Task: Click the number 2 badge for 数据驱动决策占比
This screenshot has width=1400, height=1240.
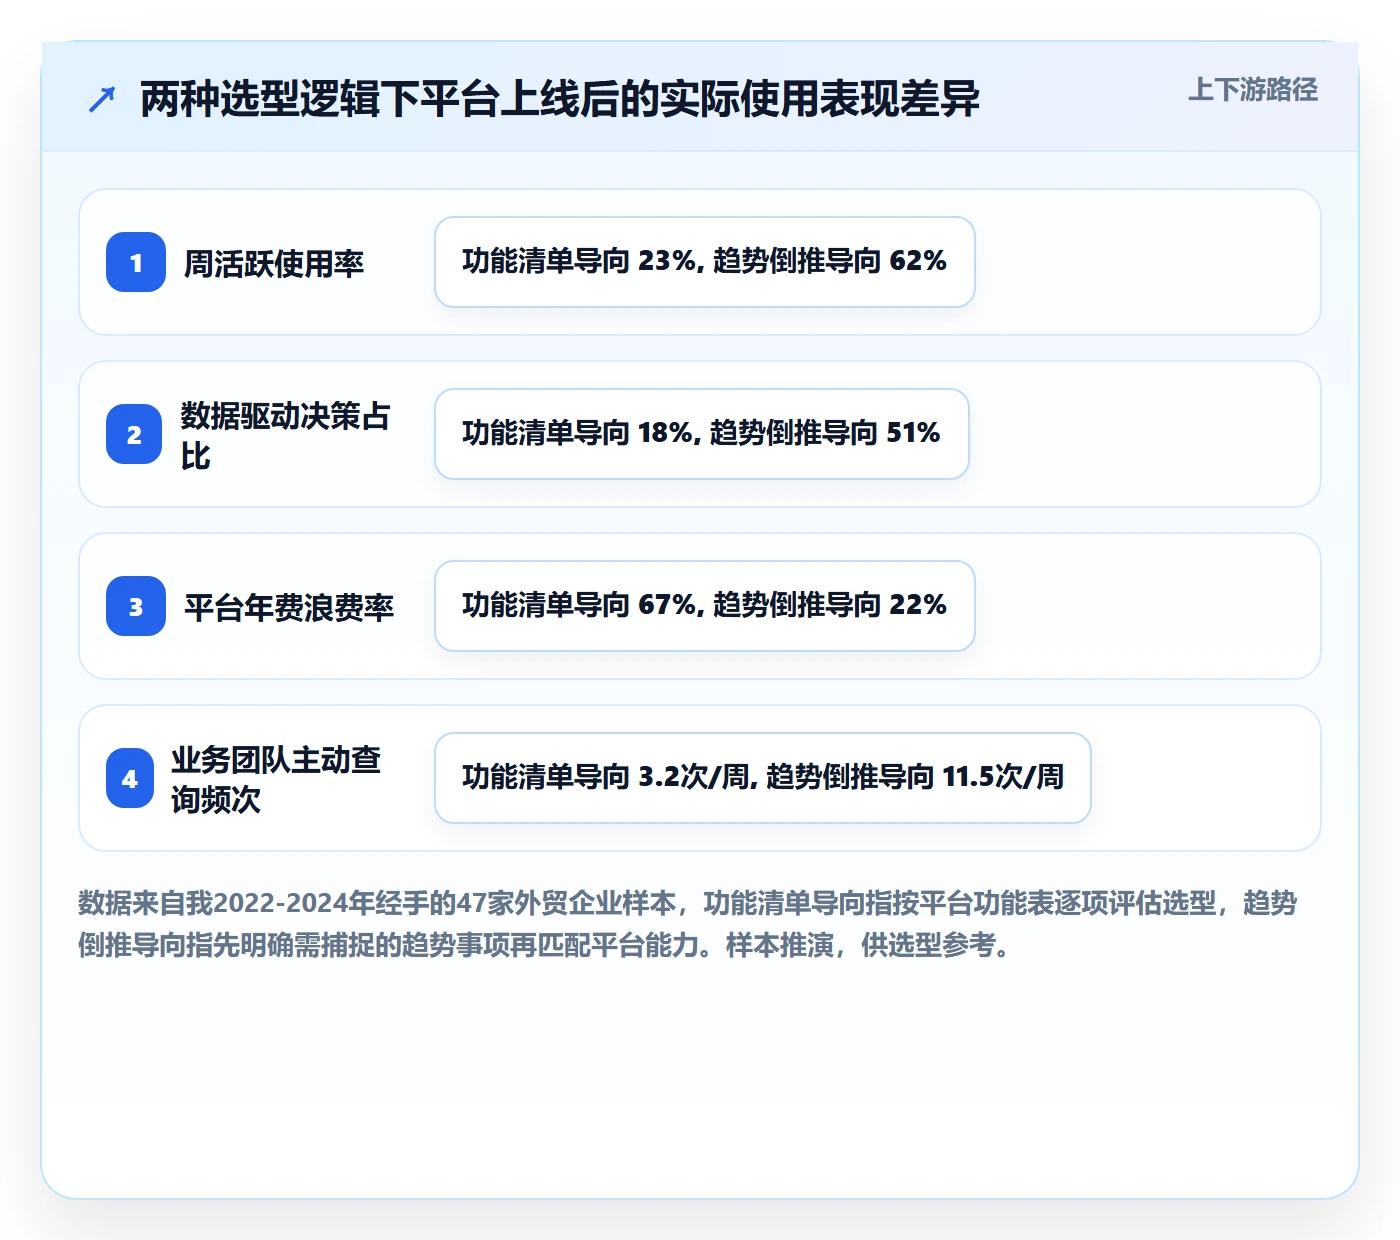Action: point(134,434)
